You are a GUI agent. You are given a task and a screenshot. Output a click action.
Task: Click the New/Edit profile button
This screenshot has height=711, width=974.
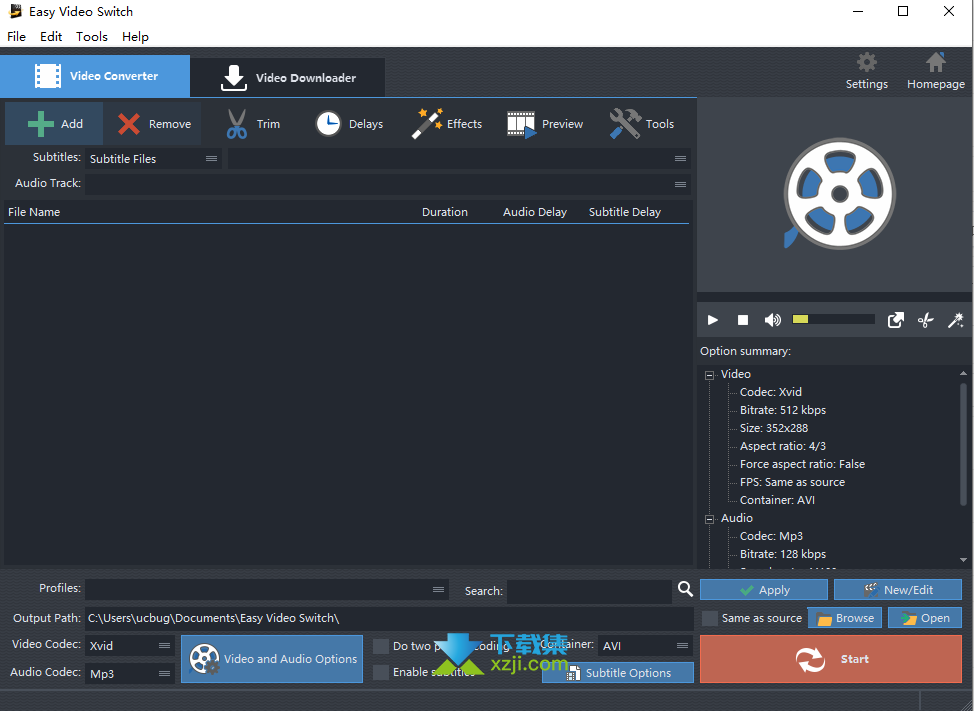click(898, 590)
